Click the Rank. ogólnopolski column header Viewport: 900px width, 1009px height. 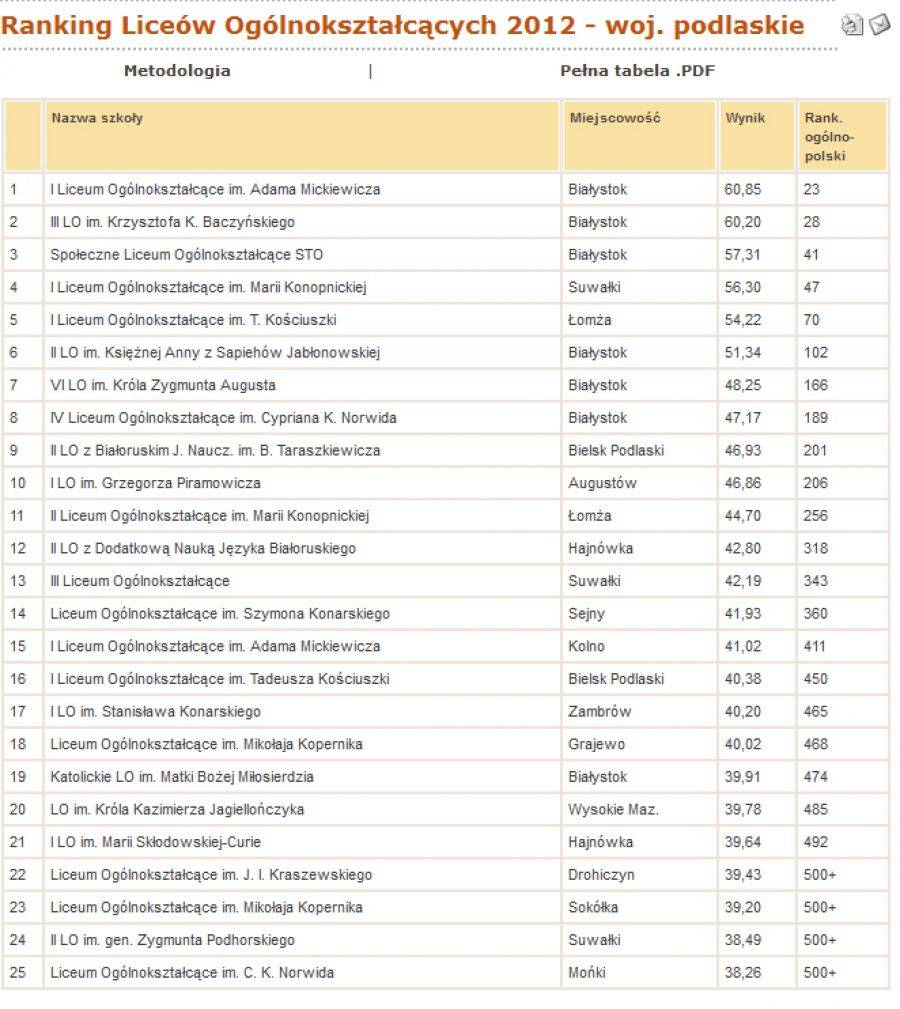coord(829,137)
